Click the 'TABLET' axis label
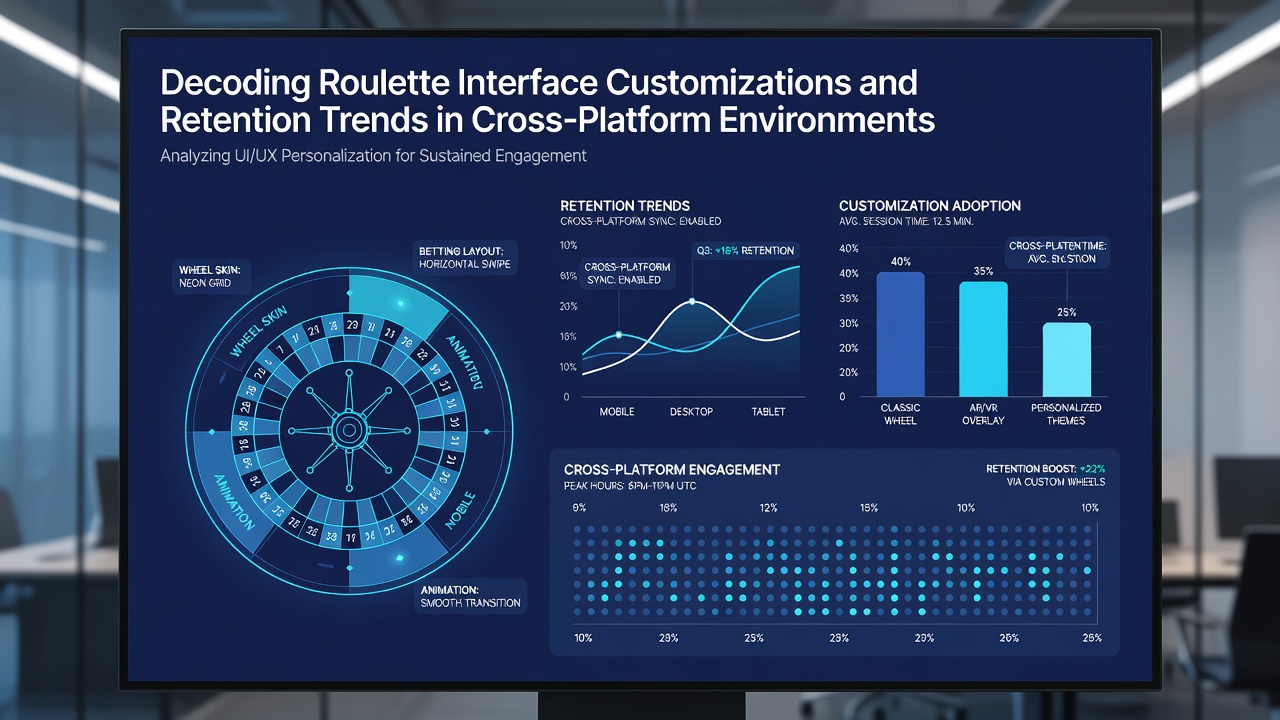 [768, 412]
